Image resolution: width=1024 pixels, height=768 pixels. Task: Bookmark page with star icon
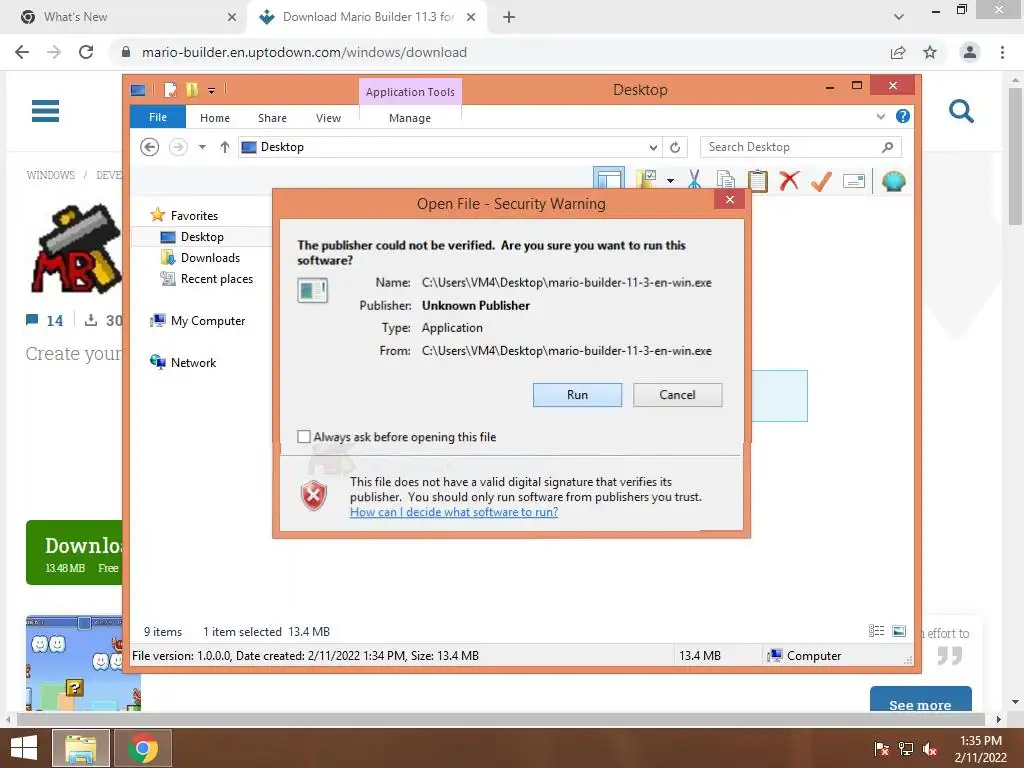(x=930, y=52)
